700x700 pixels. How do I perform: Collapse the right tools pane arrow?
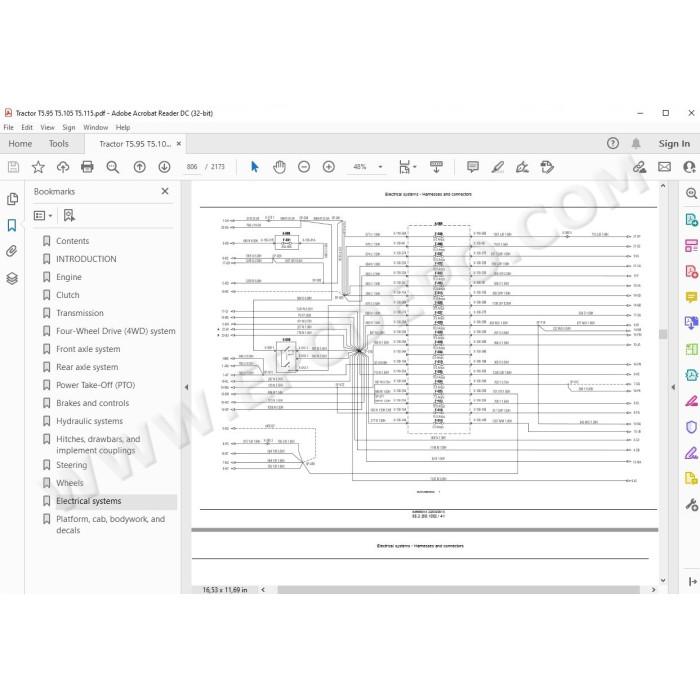(x=673, y=387)
